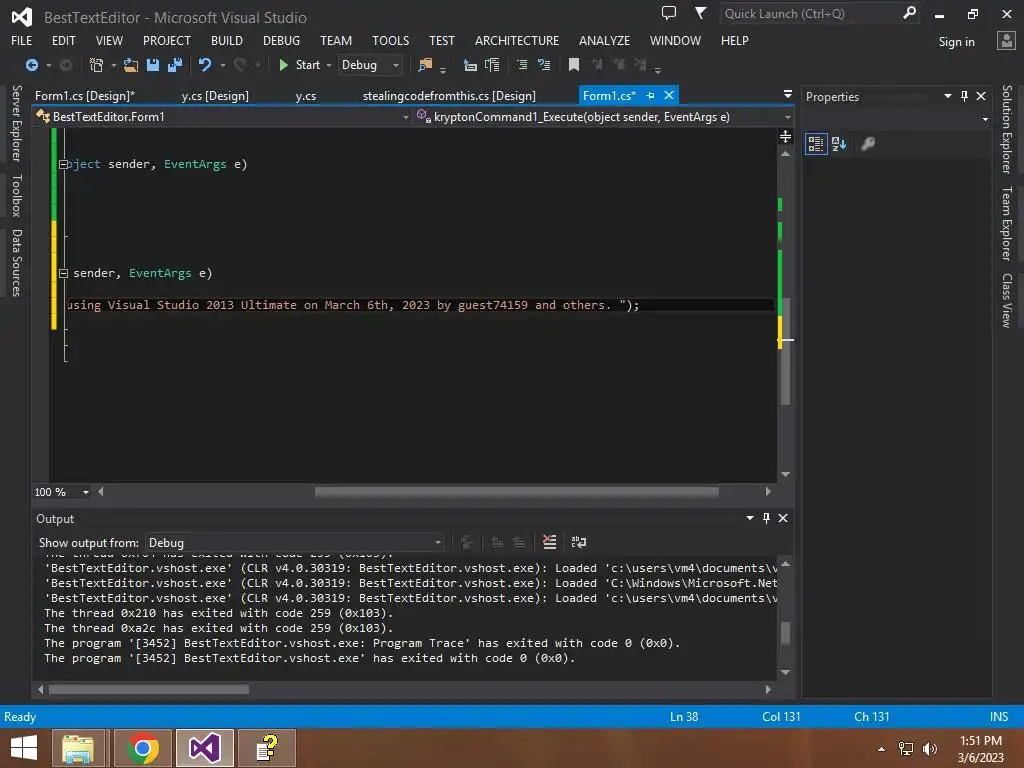Screen dimensions: 1024x768
Task: Open the DEBUG menu
Action: [281, 40]
